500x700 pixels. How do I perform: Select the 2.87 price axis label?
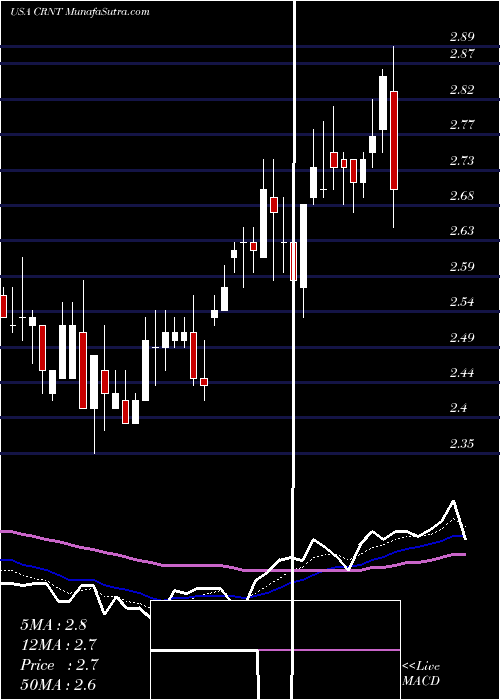click(462, 54)
